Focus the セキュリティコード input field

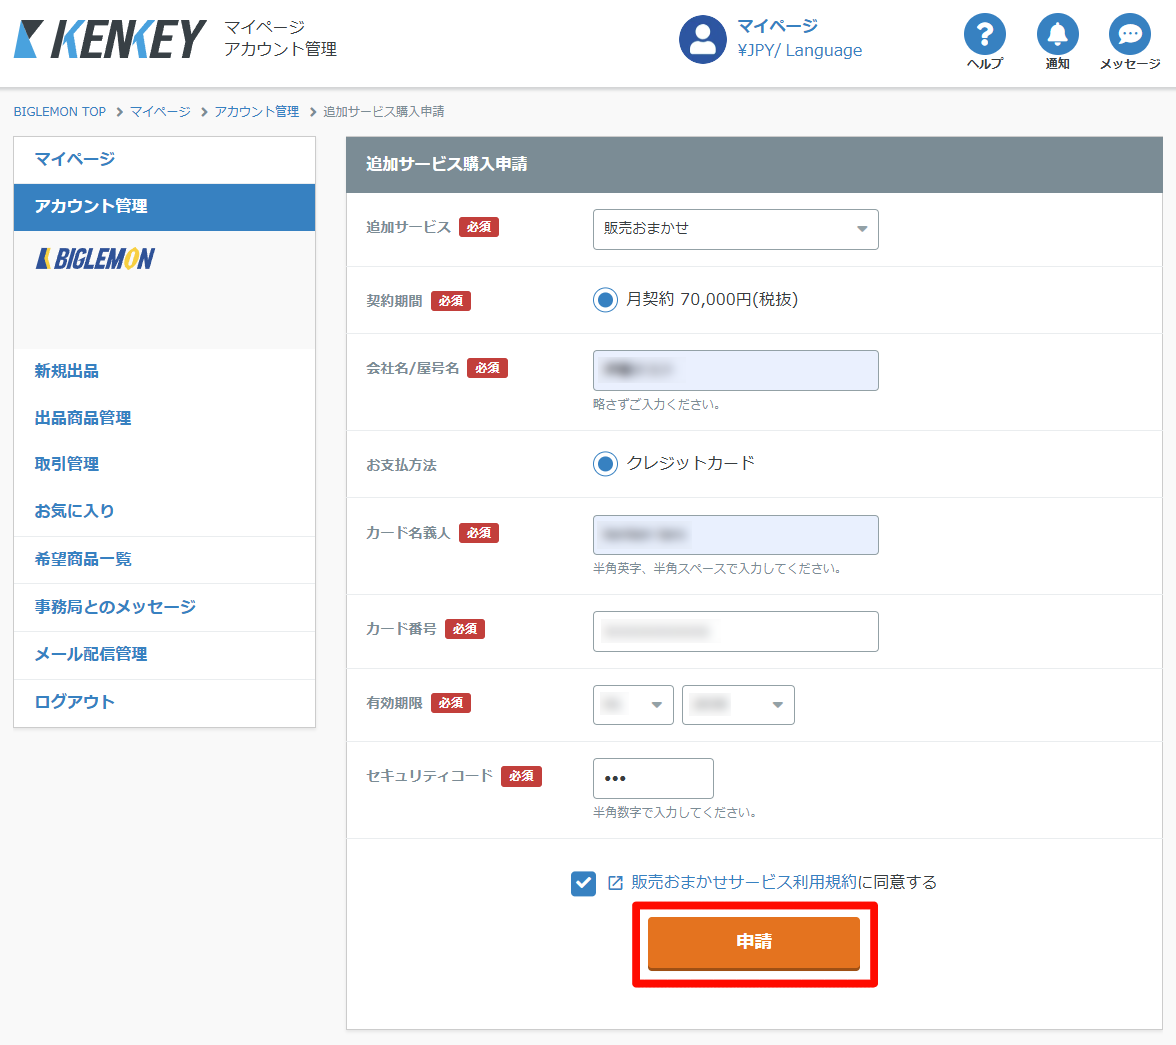[652, 779]
